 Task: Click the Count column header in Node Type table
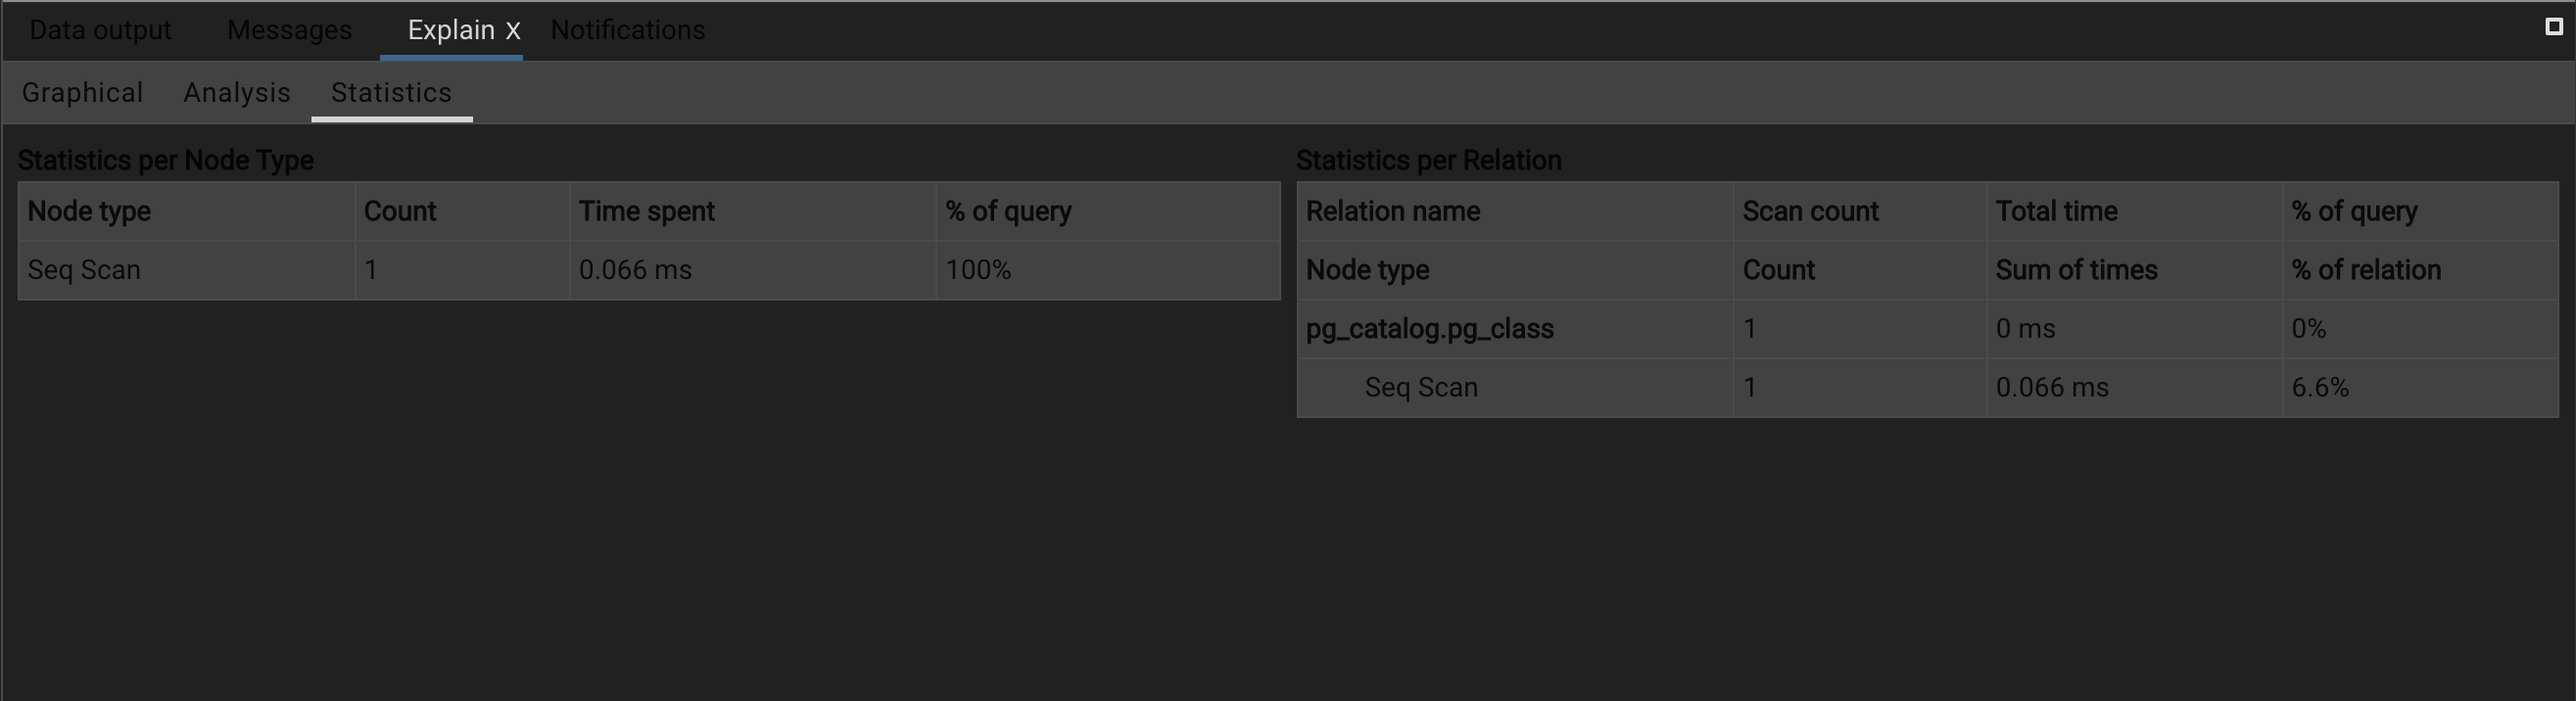pos(400,211)
